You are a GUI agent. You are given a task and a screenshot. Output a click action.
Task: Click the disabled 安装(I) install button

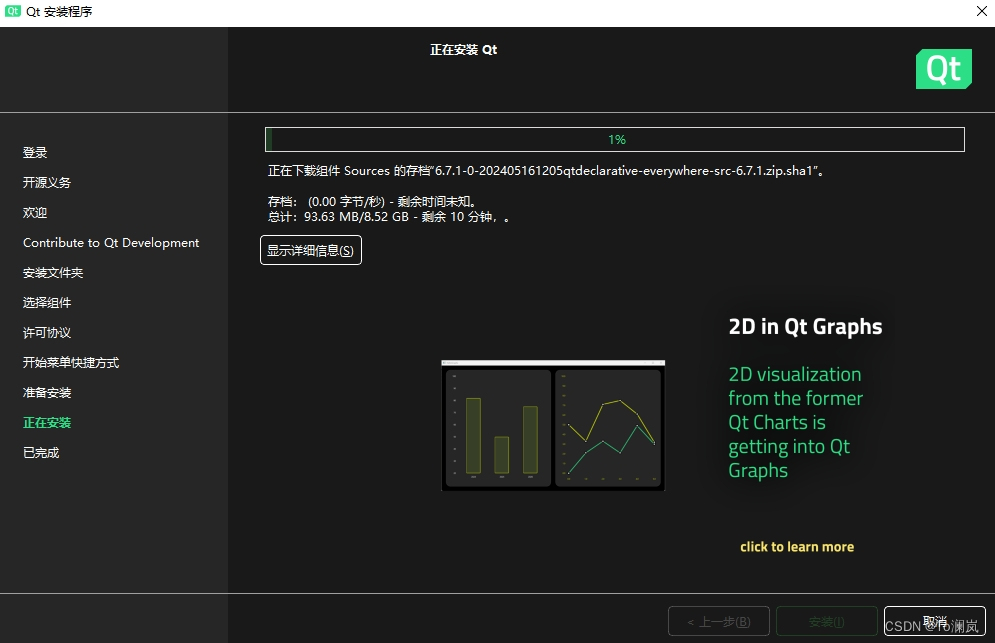(x=826, y=621)
